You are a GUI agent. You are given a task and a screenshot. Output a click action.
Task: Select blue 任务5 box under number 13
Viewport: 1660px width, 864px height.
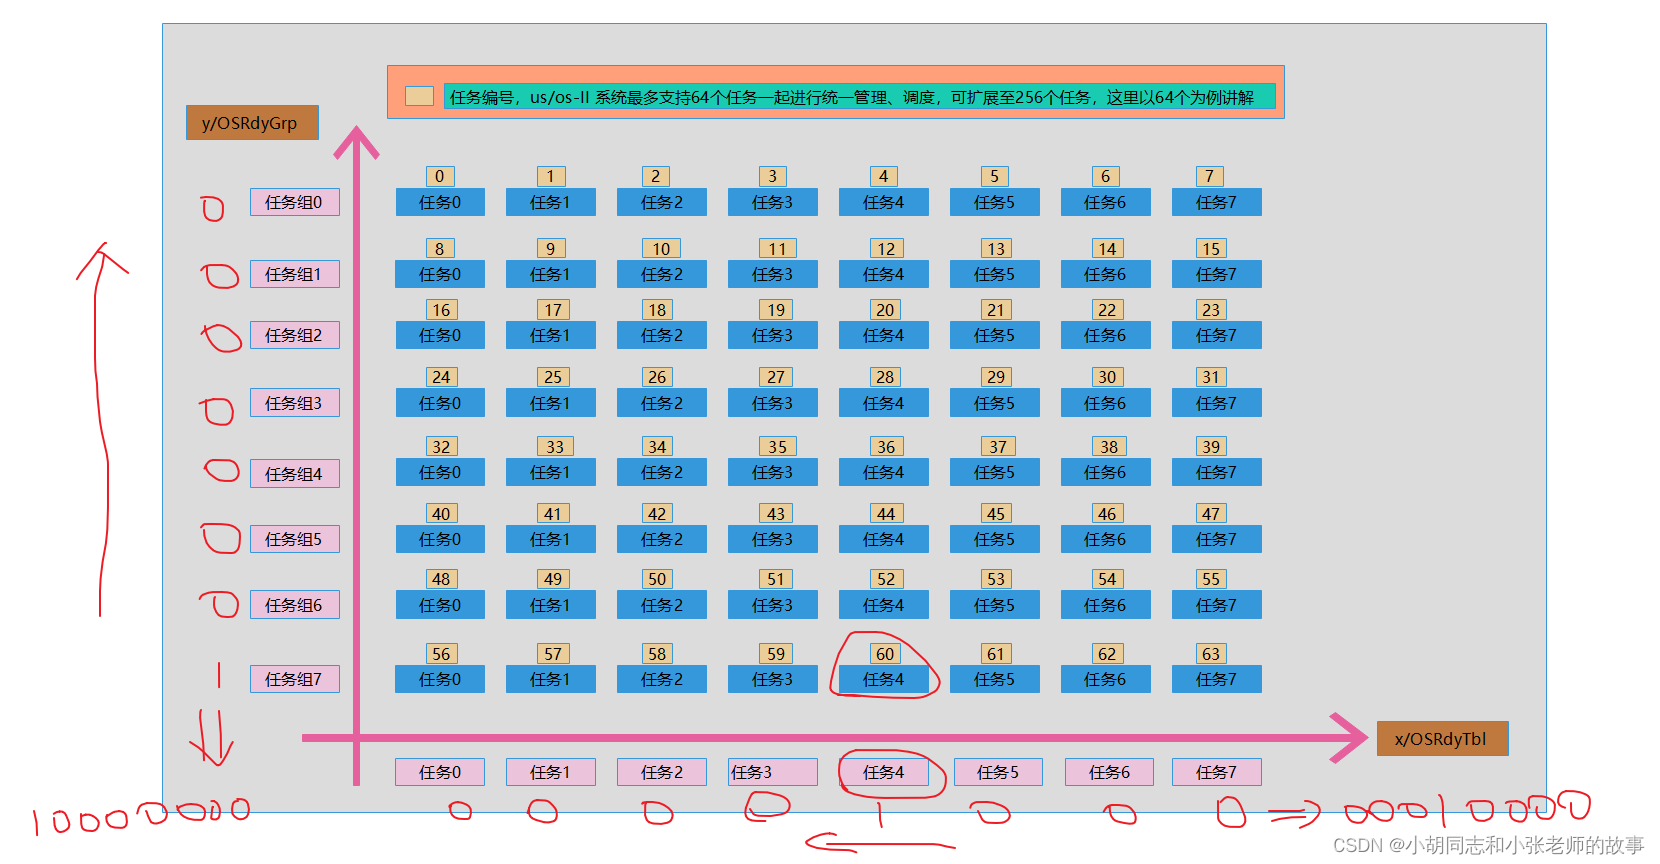[995, 274]
